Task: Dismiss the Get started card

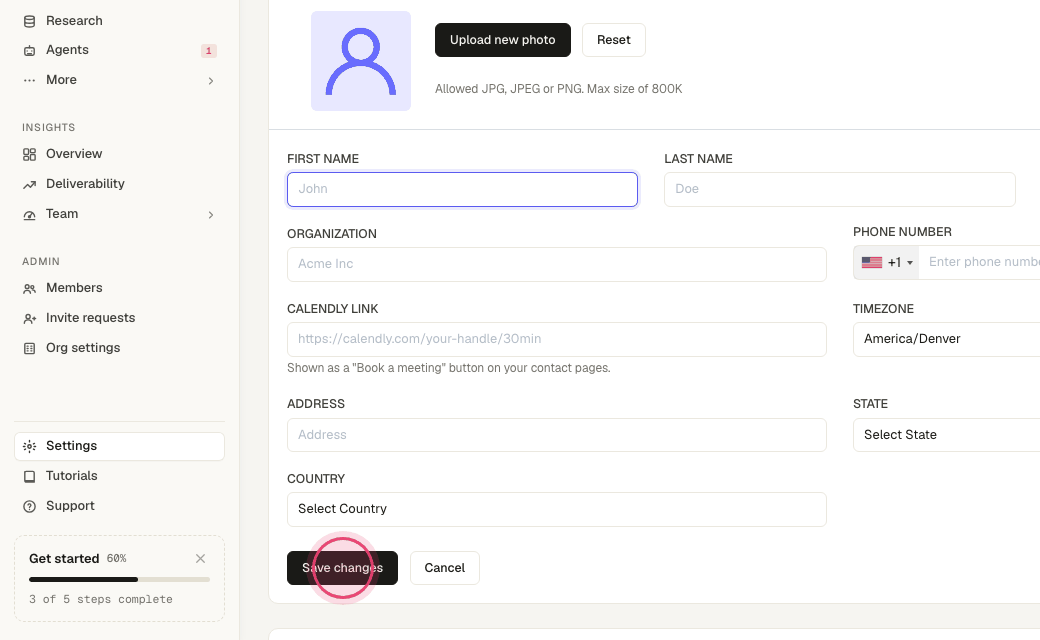Action: pos(200,558)
